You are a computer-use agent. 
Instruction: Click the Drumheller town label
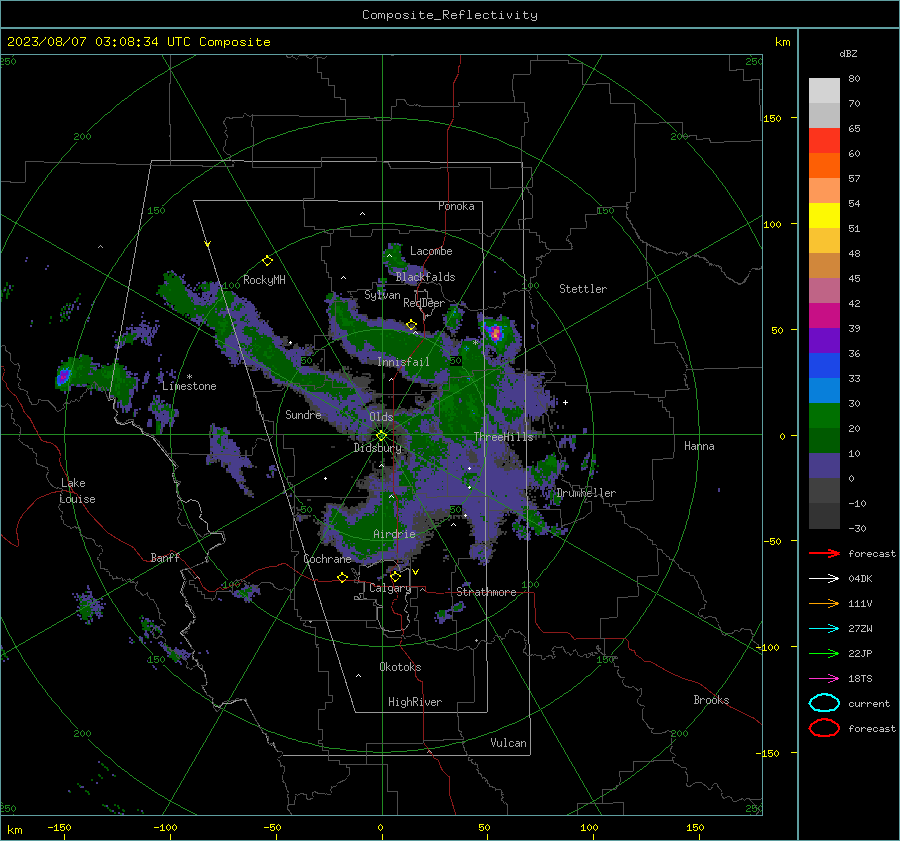pos(586,493)
